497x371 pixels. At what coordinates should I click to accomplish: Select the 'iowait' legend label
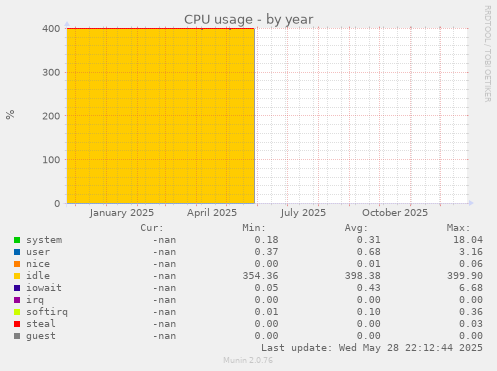(x=44, y=288)
